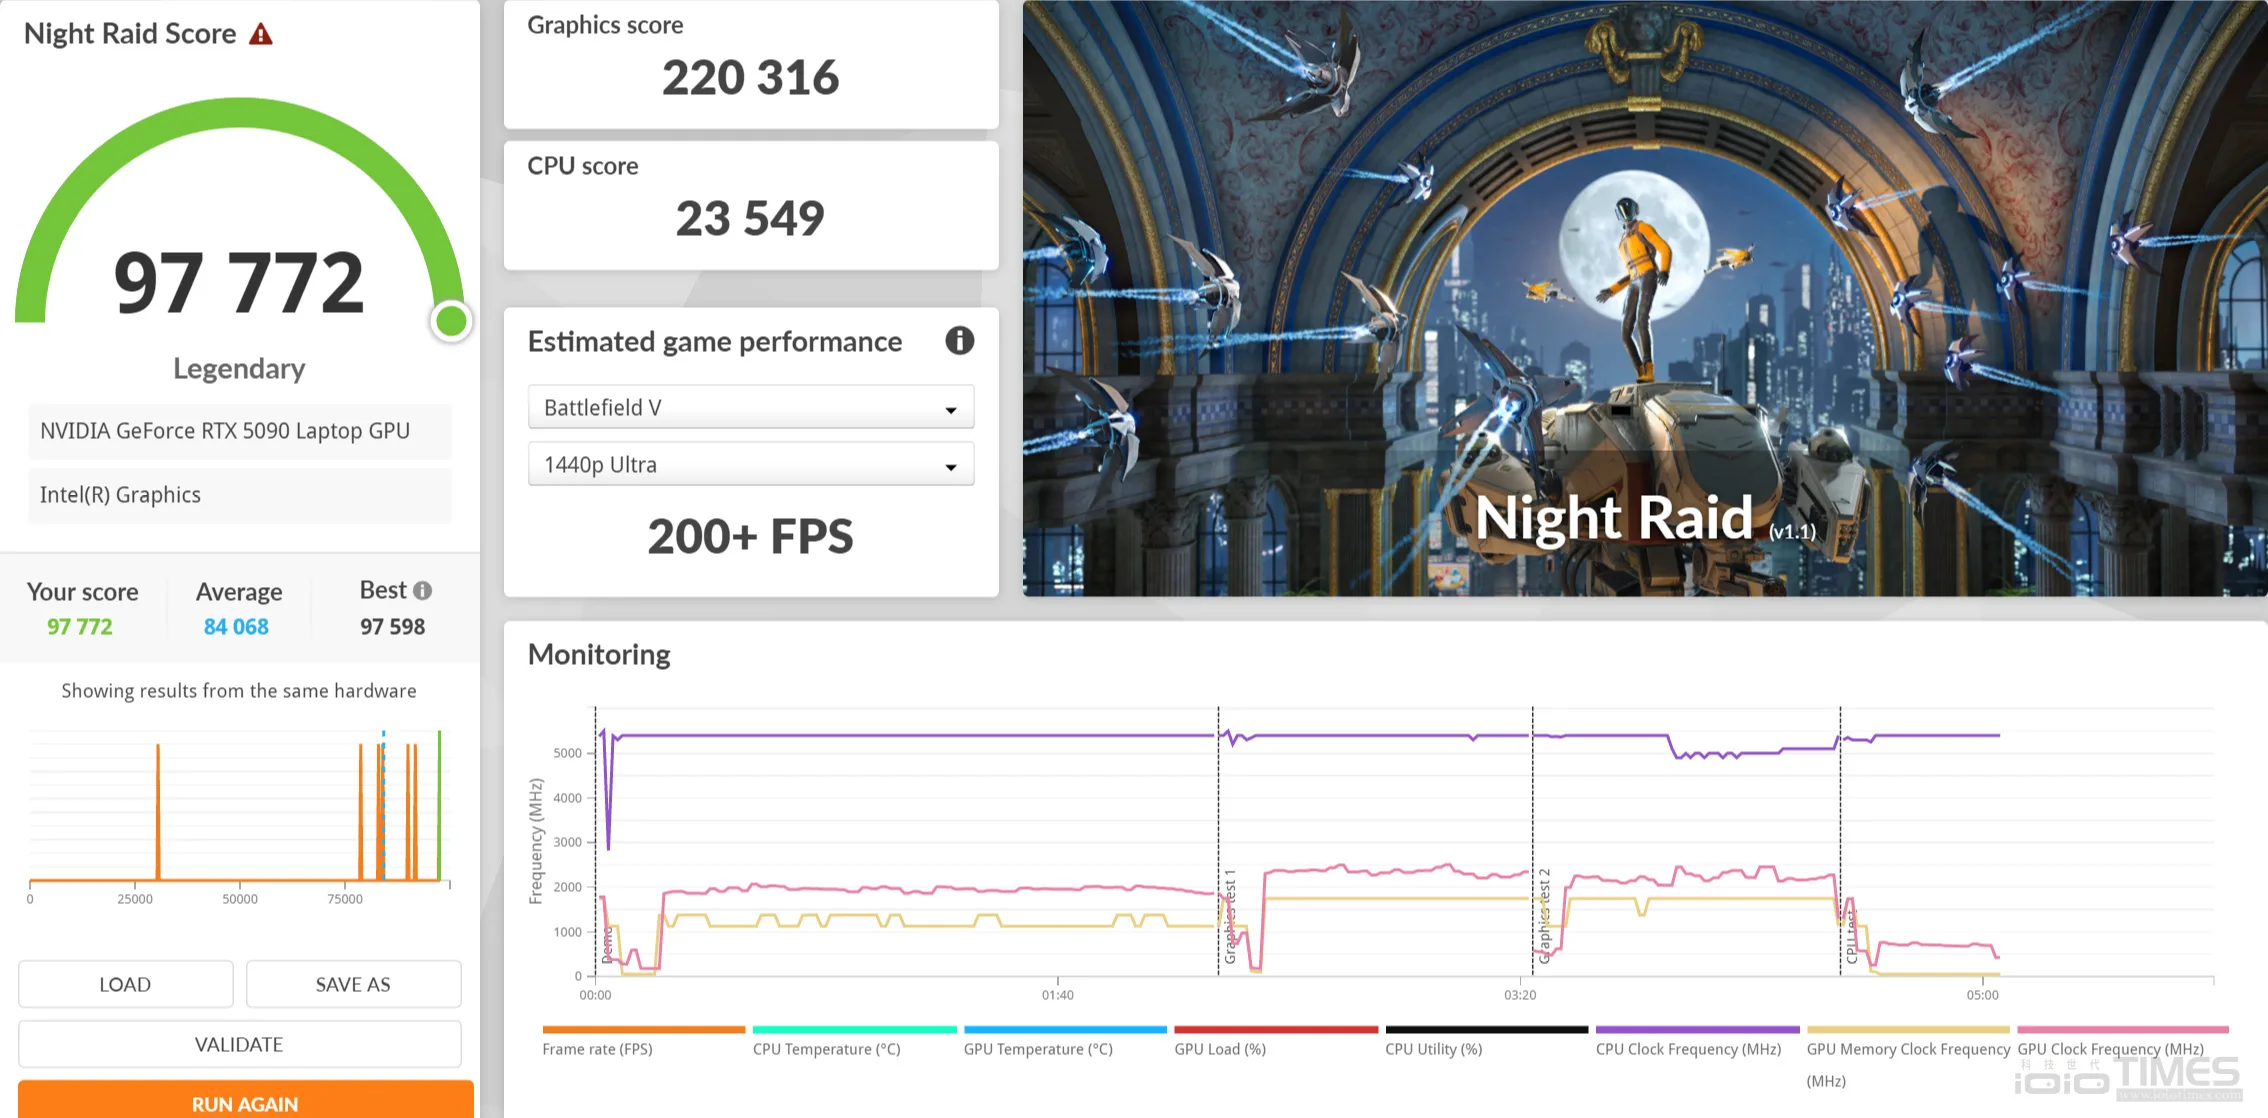
Task: Click the large 97 772 gauge score
Action: pyautogui.click(x=239, y=282)
